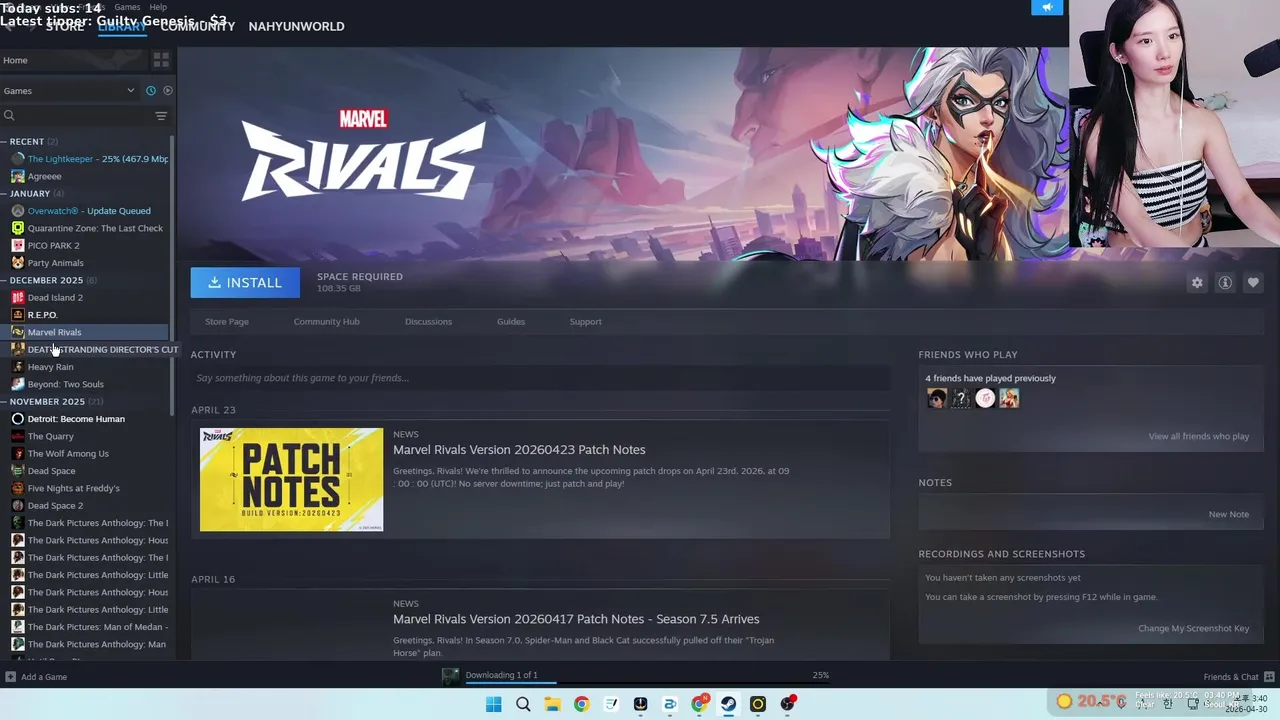The height and width of the screenshot is (720, 1280).
Task: Open Version 20260417 Patch Notes Season 7.5
Action: pyautogui.click(x=576, y=619)
